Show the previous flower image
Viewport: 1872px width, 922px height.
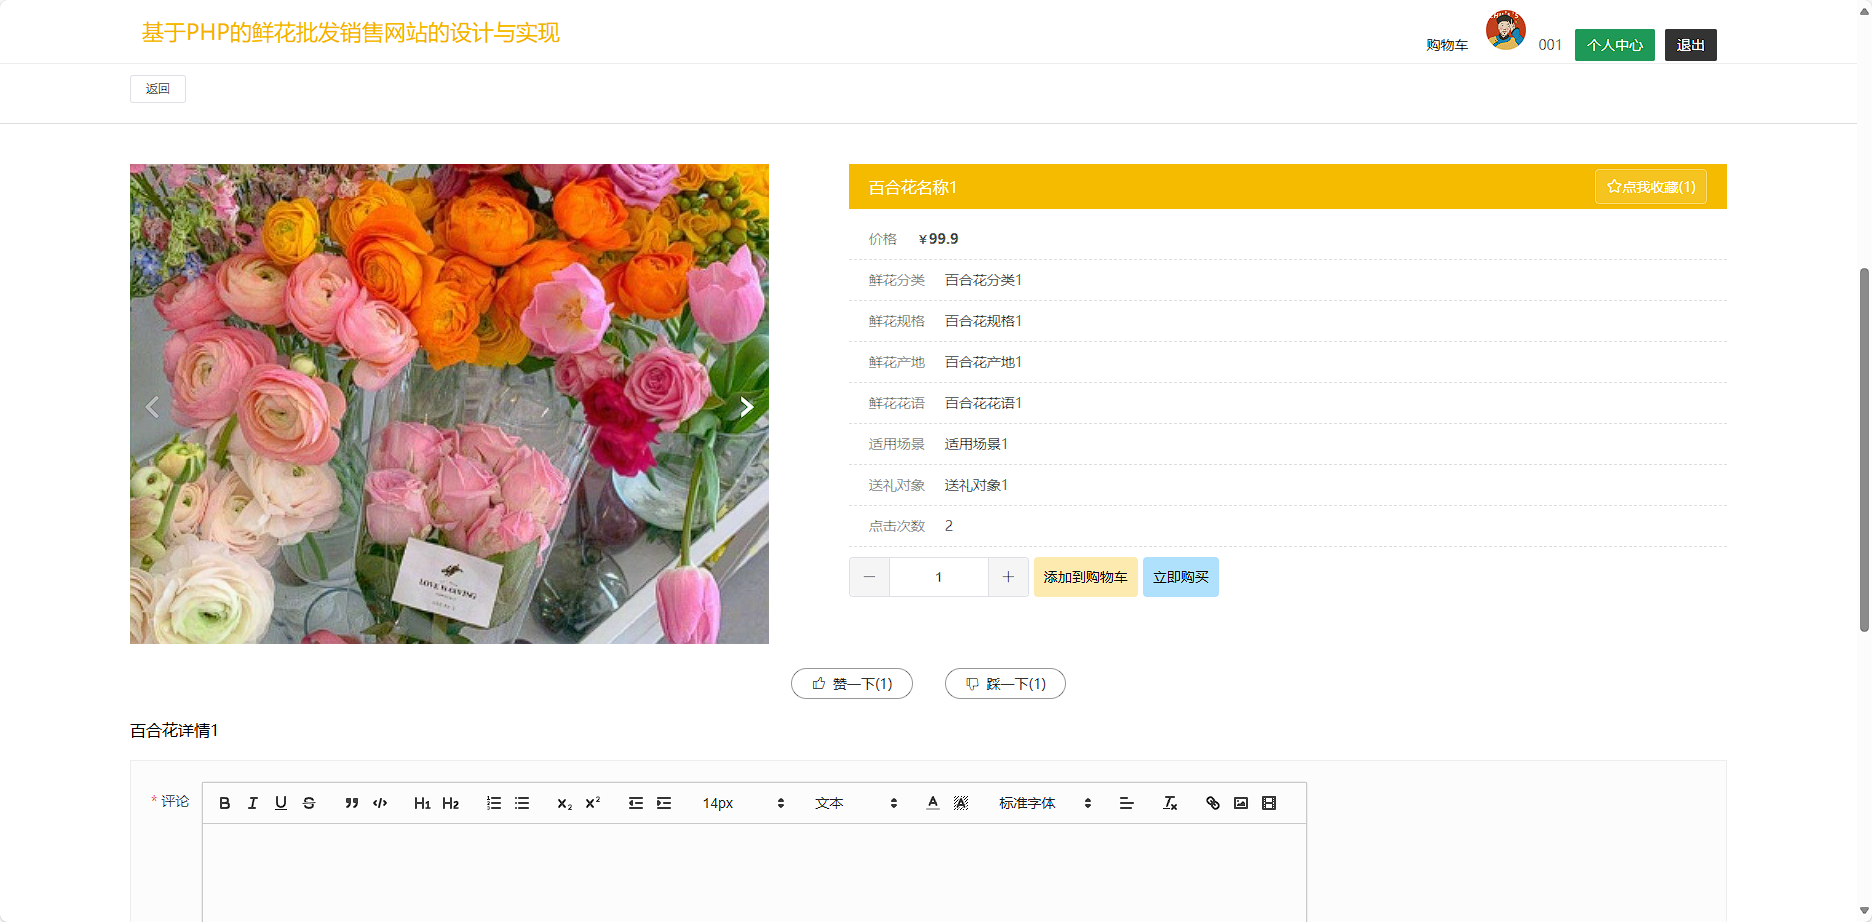pos(152,407)
